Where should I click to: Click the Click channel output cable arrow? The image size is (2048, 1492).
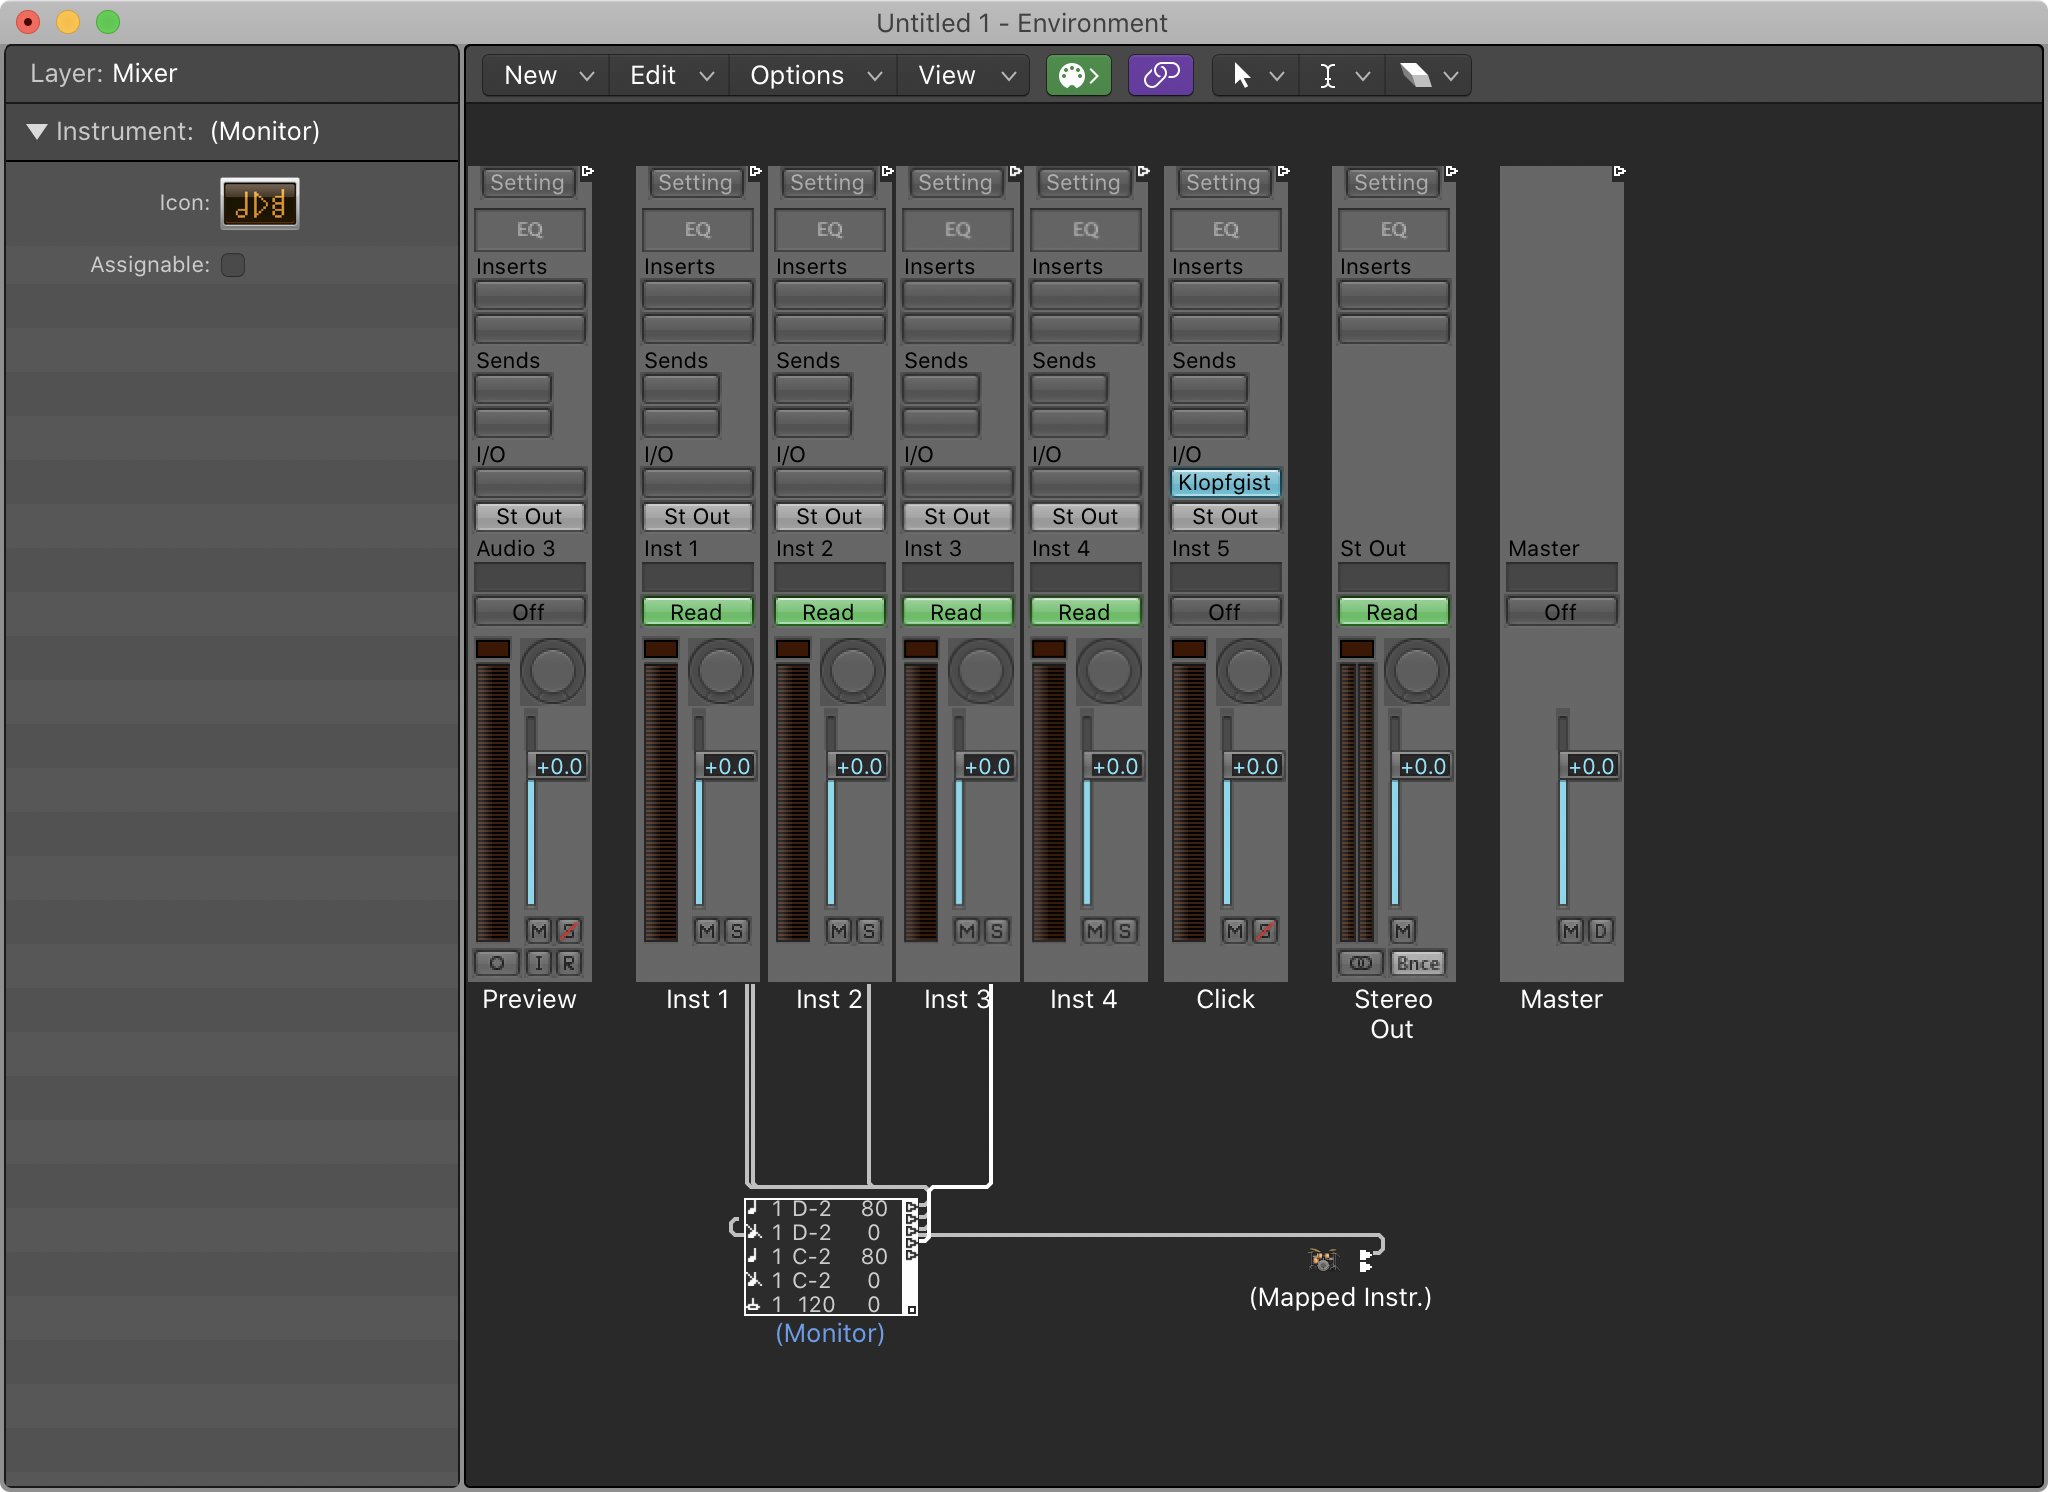click(x=1284, y=172)
